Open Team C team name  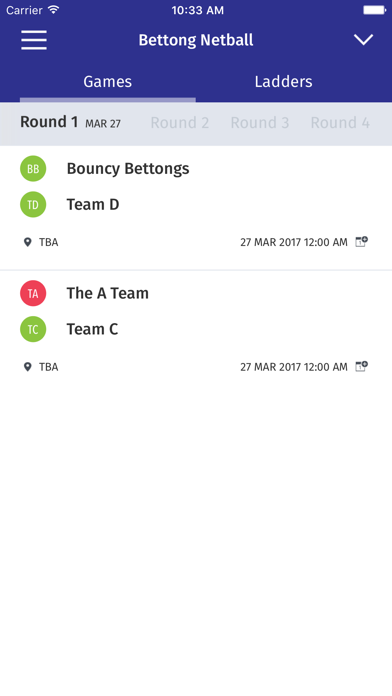[x=92, y=329]
